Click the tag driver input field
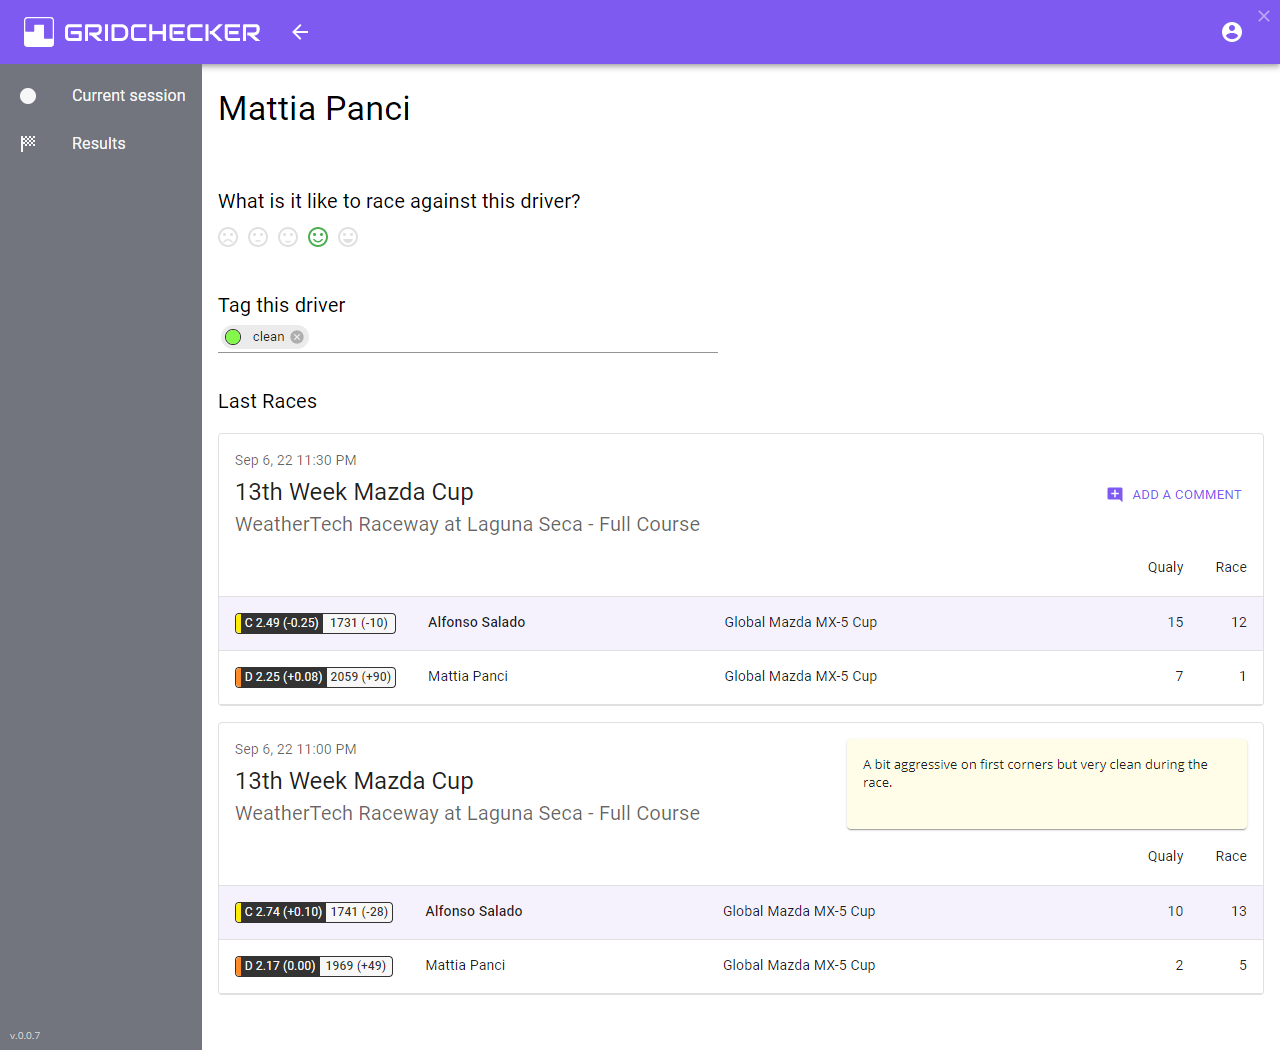 [510, 337]
